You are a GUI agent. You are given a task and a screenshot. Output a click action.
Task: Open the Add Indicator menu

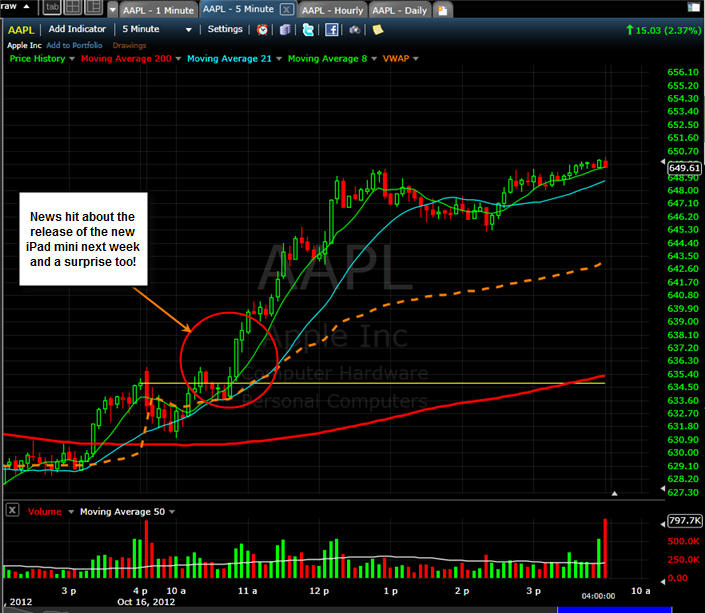coord(77,29)
